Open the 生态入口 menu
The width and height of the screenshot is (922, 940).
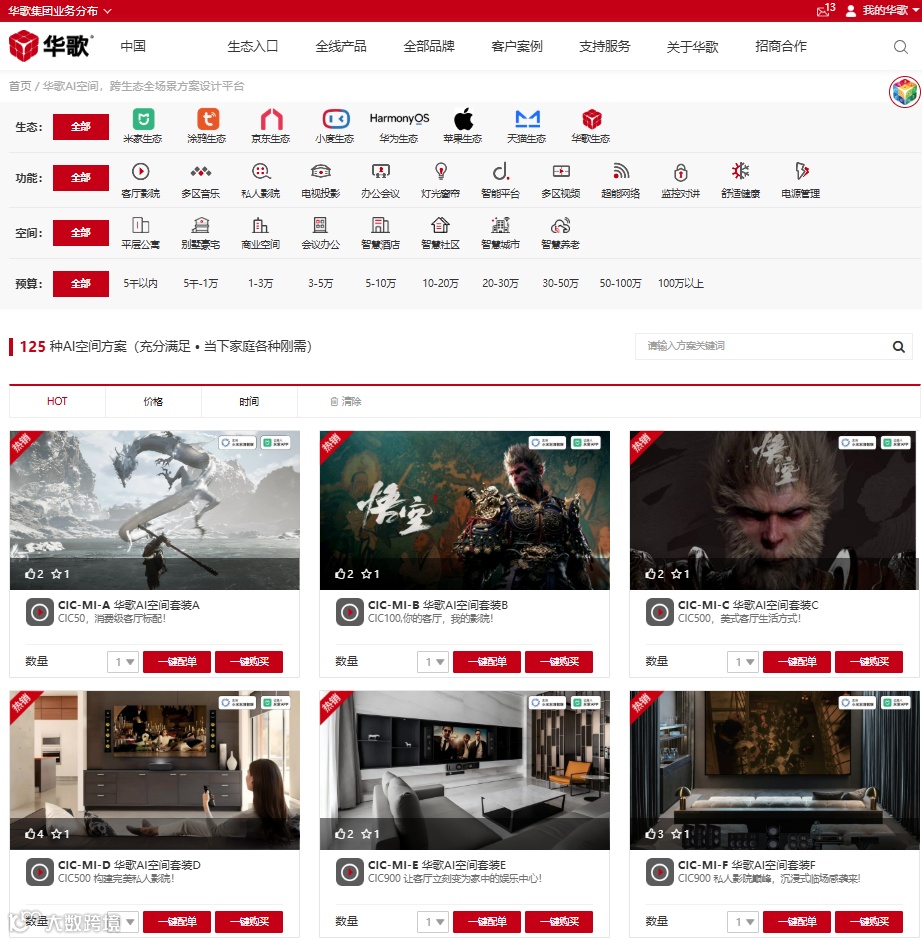tap(252, 46)
